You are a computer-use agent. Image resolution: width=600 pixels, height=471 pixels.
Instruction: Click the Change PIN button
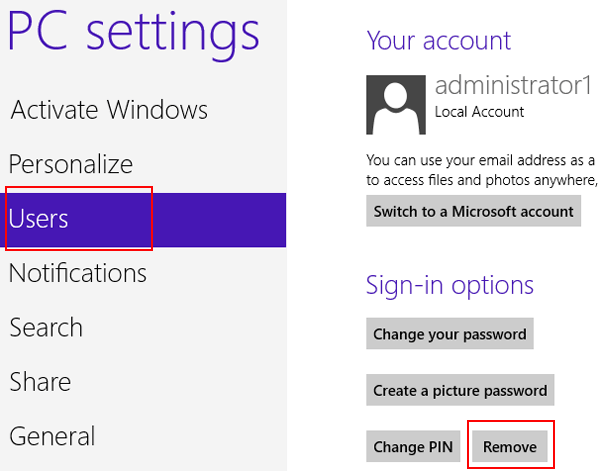(x=413, y=446)
